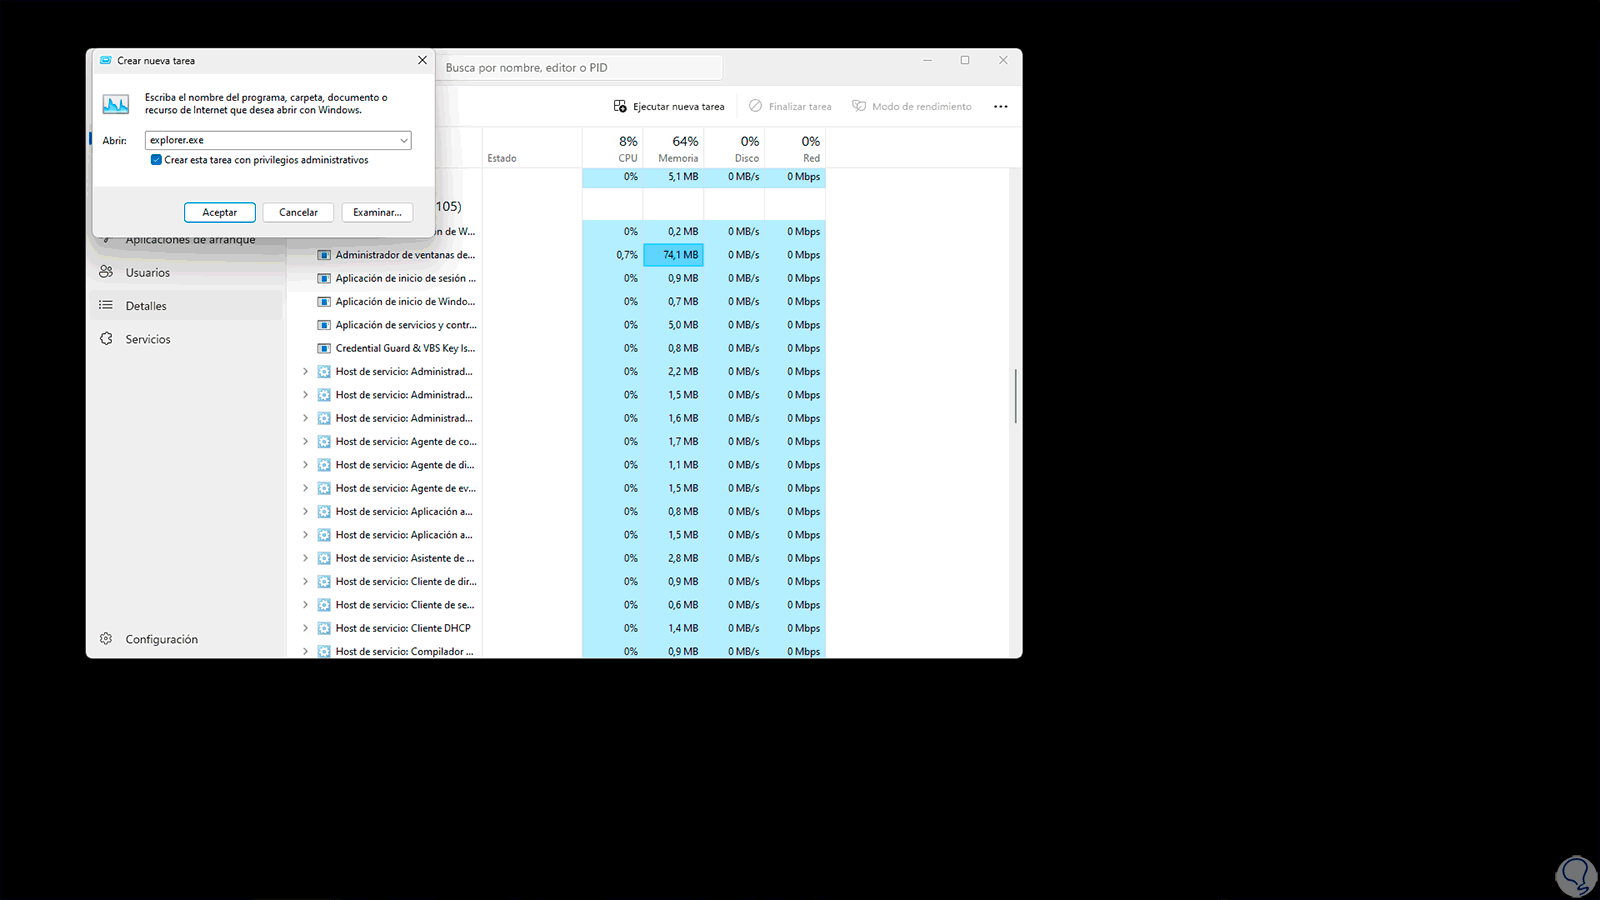The image size is (1600, 900).
Task: Click Aceptar in Crear nueva tarea dialog
Action: point(220,212)
